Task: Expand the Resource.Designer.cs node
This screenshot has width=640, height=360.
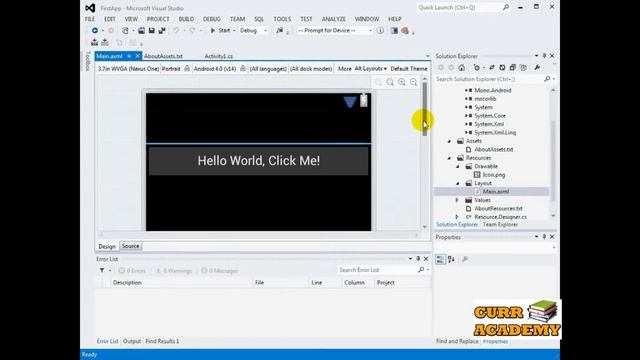Action: 457,217
